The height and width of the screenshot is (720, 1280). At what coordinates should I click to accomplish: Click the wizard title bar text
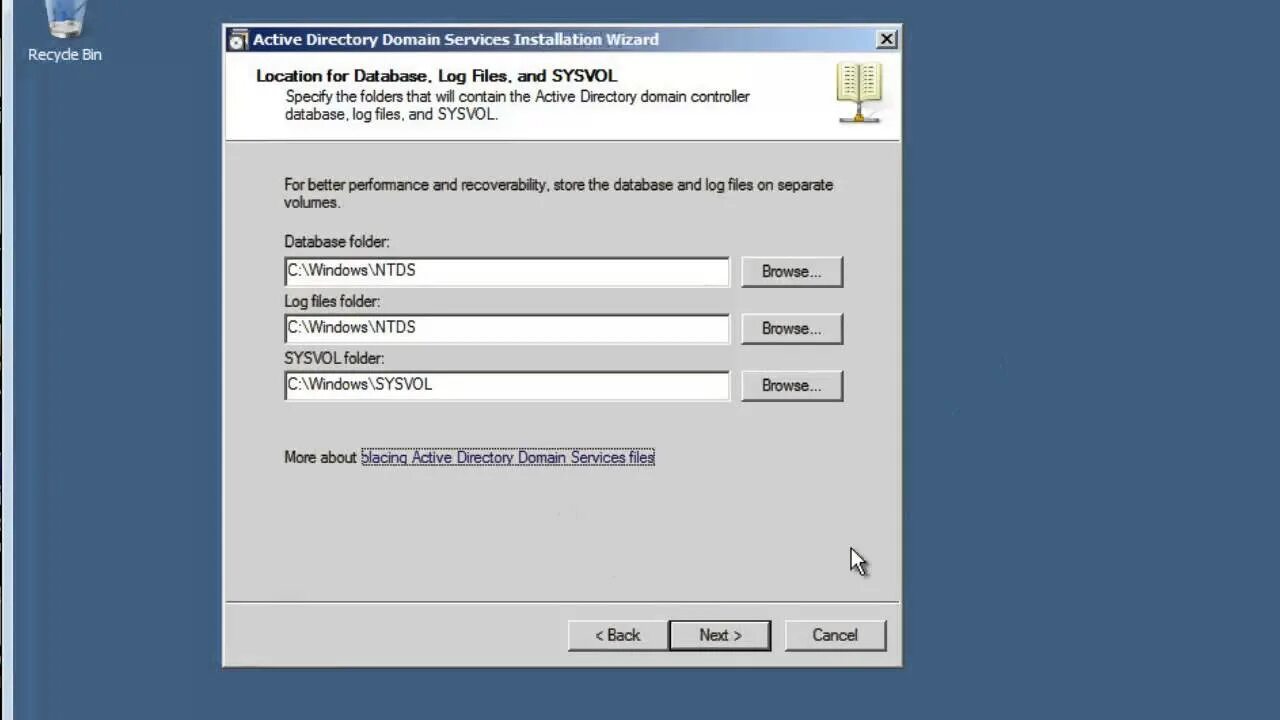point(456,40)
